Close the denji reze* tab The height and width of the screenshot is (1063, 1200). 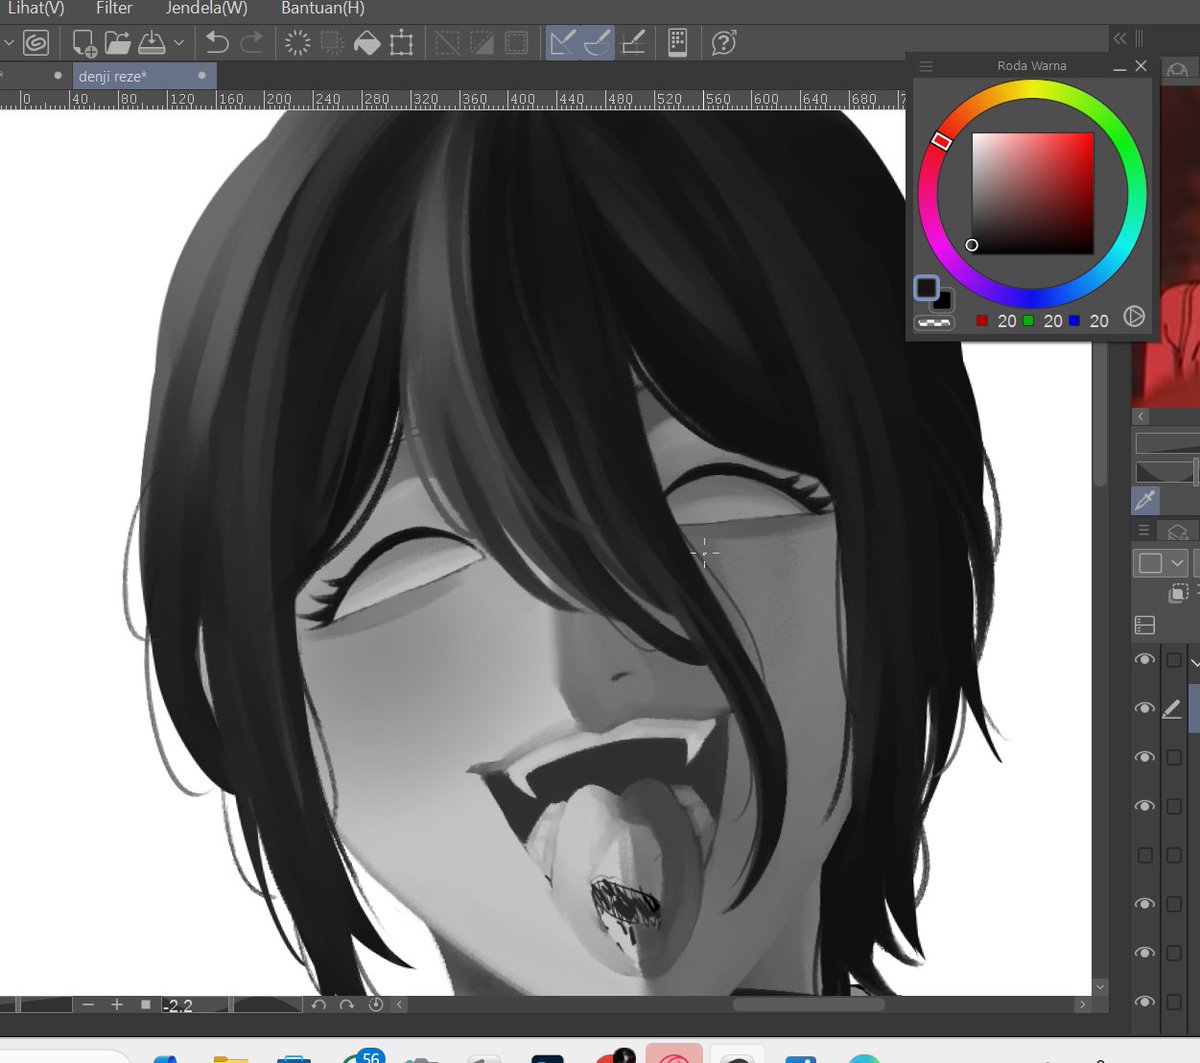(x=202, y=76)
